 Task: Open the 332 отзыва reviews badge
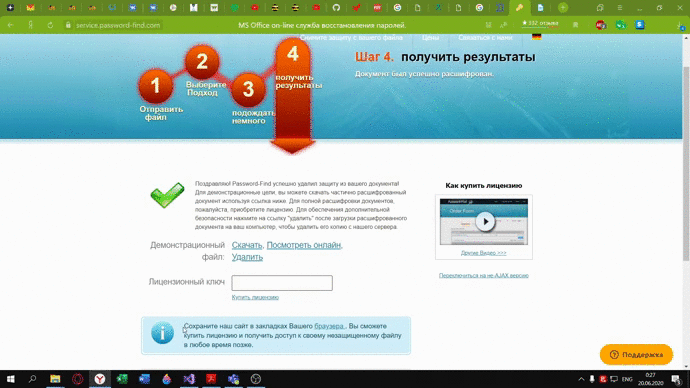tap(540, 23)
